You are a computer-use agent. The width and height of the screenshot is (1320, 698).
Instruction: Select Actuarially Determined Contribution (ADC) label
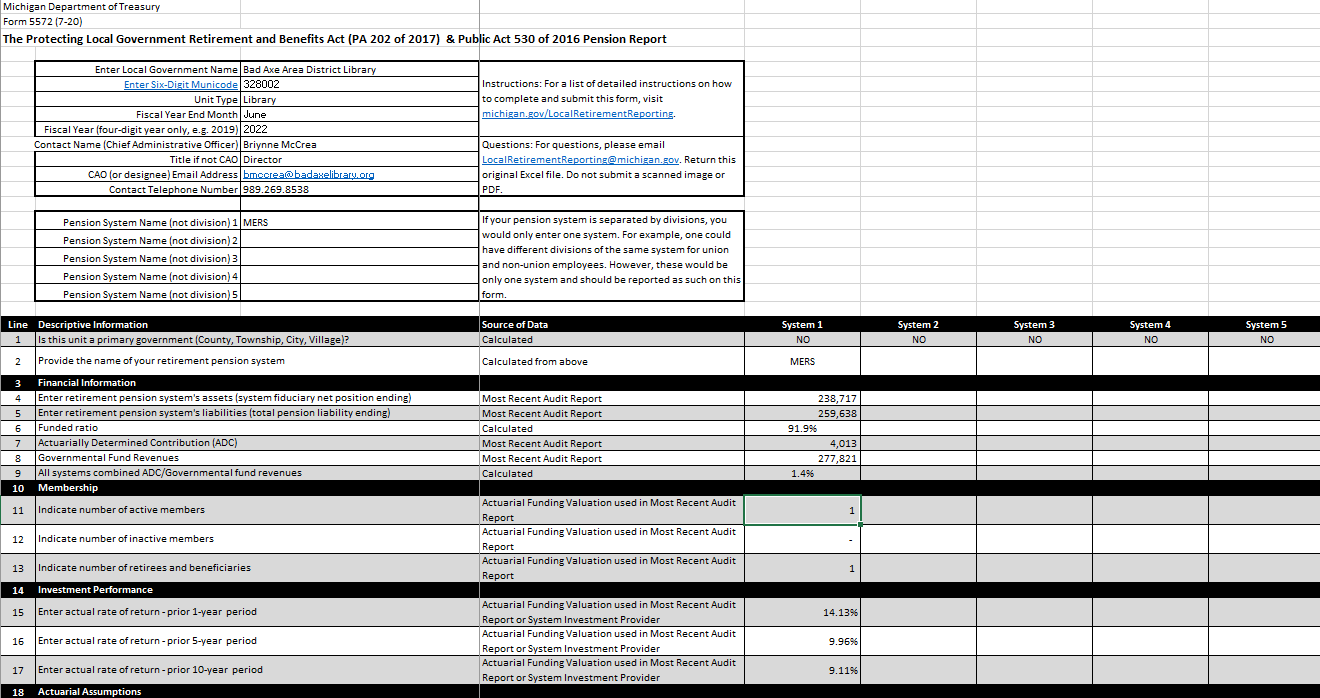257,443
